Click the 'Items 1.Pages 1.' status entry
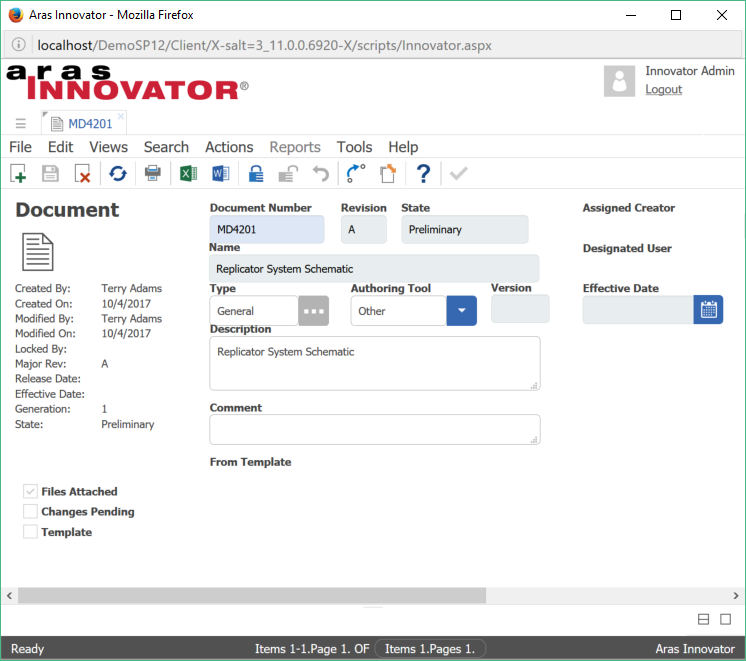The image size is (746, 661). (x=430, y=649)
